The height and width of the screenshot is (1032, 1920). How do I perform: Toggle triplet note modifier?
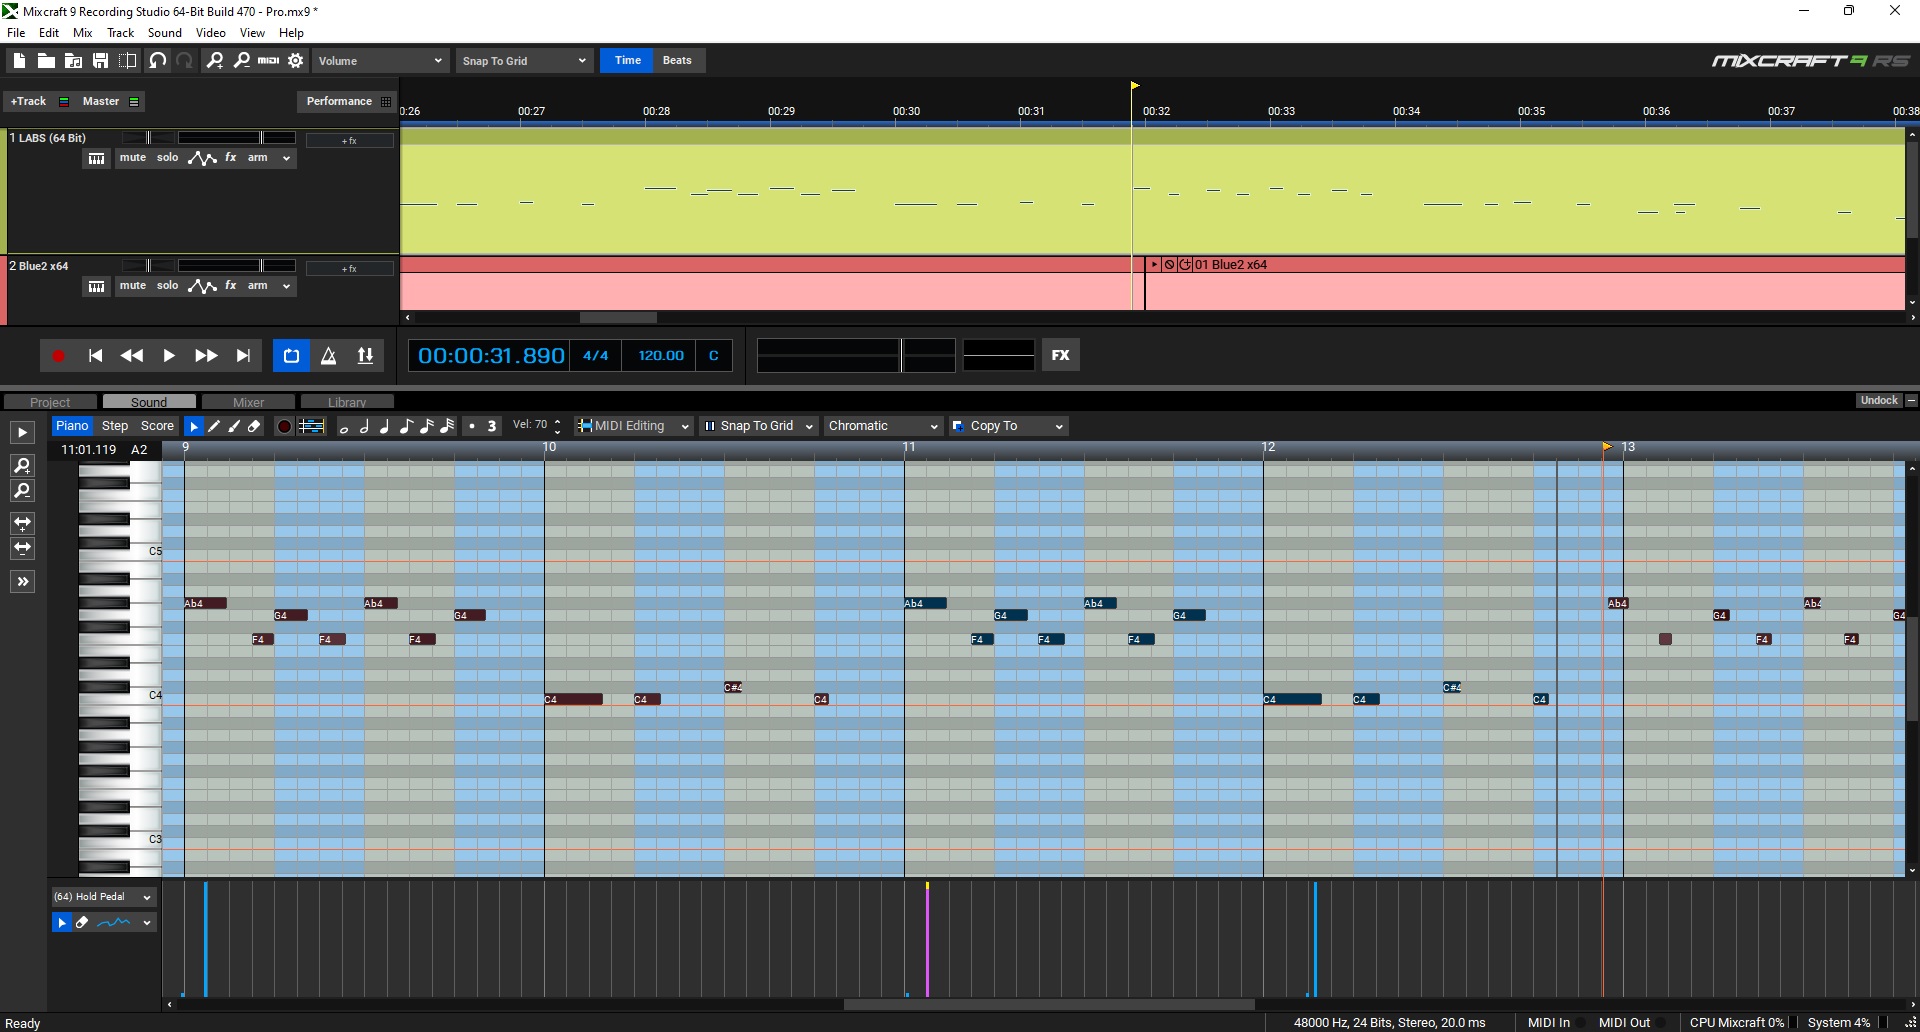491,426
